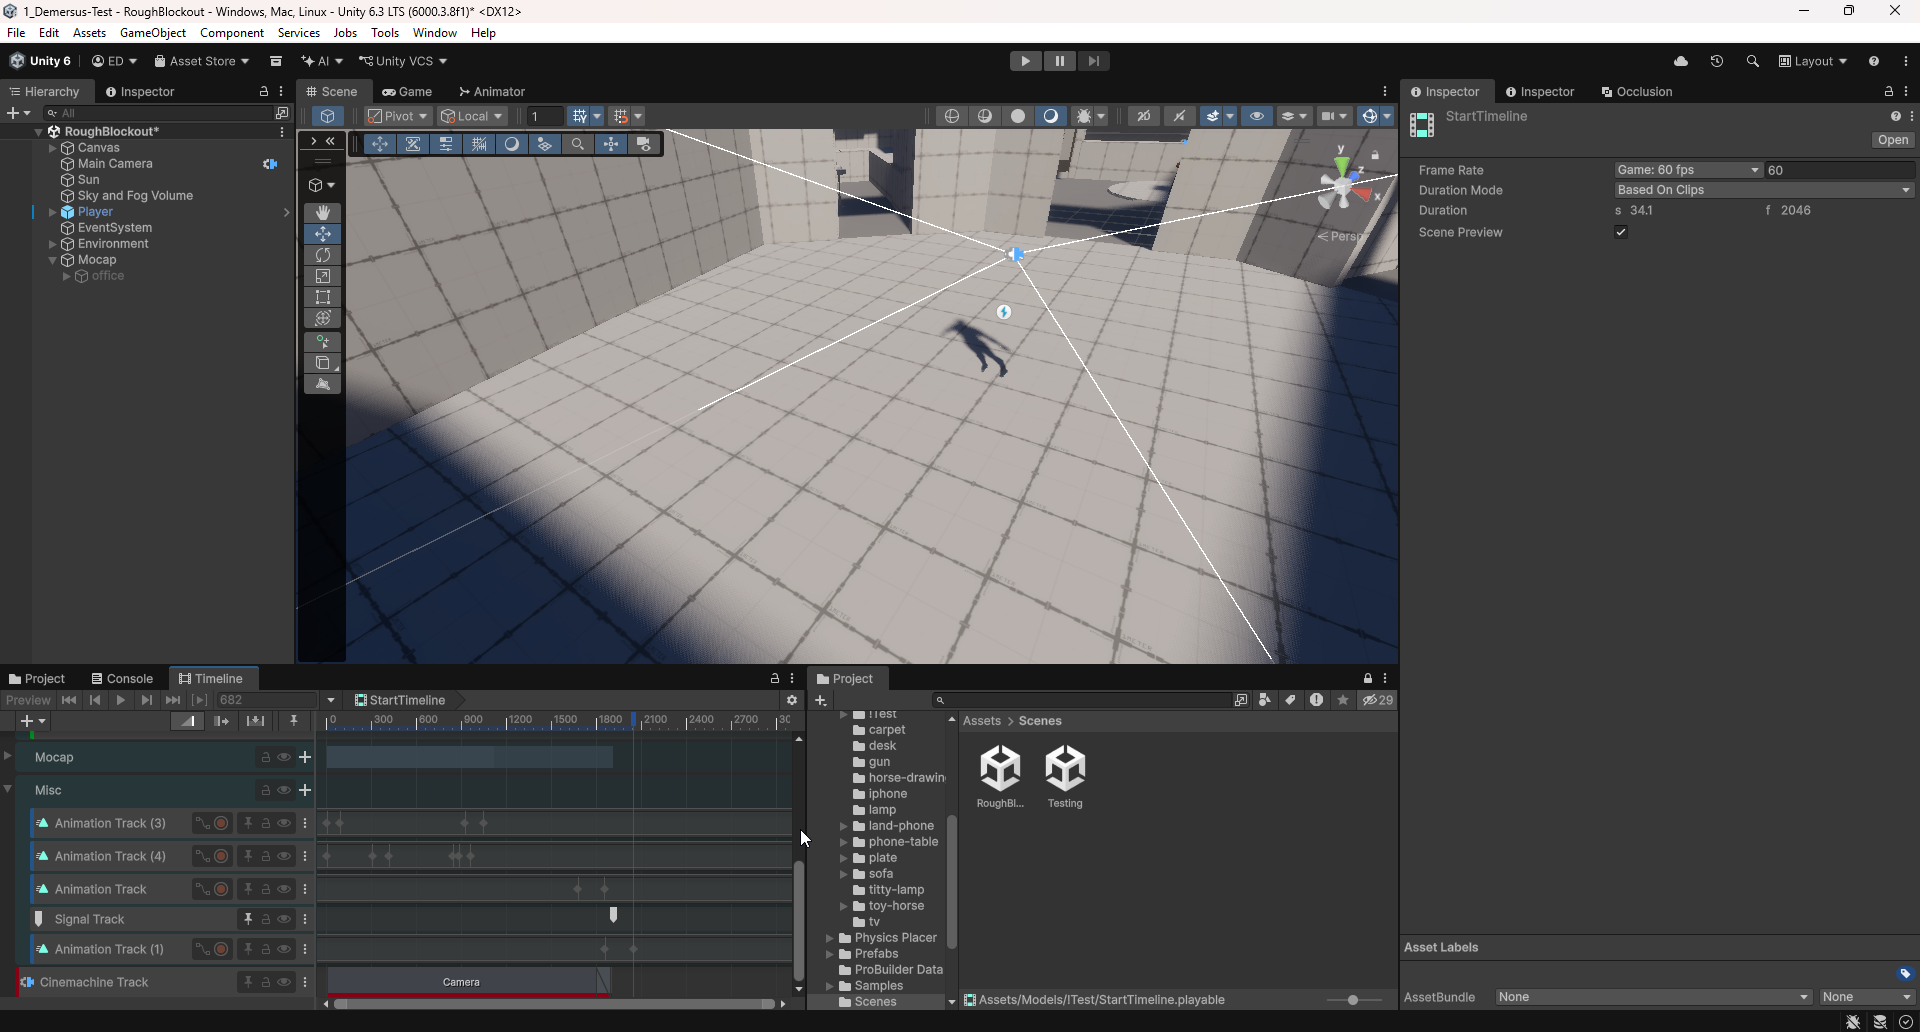
Task: Open the GameObject menu
Action: coord(153,33)
